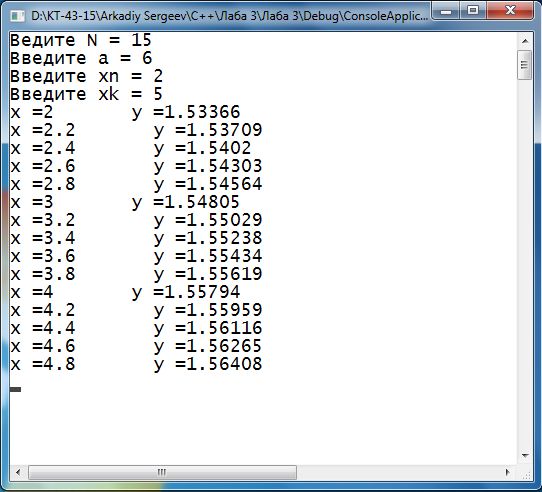Click the value 'y =1.5402'

(202, 149)
